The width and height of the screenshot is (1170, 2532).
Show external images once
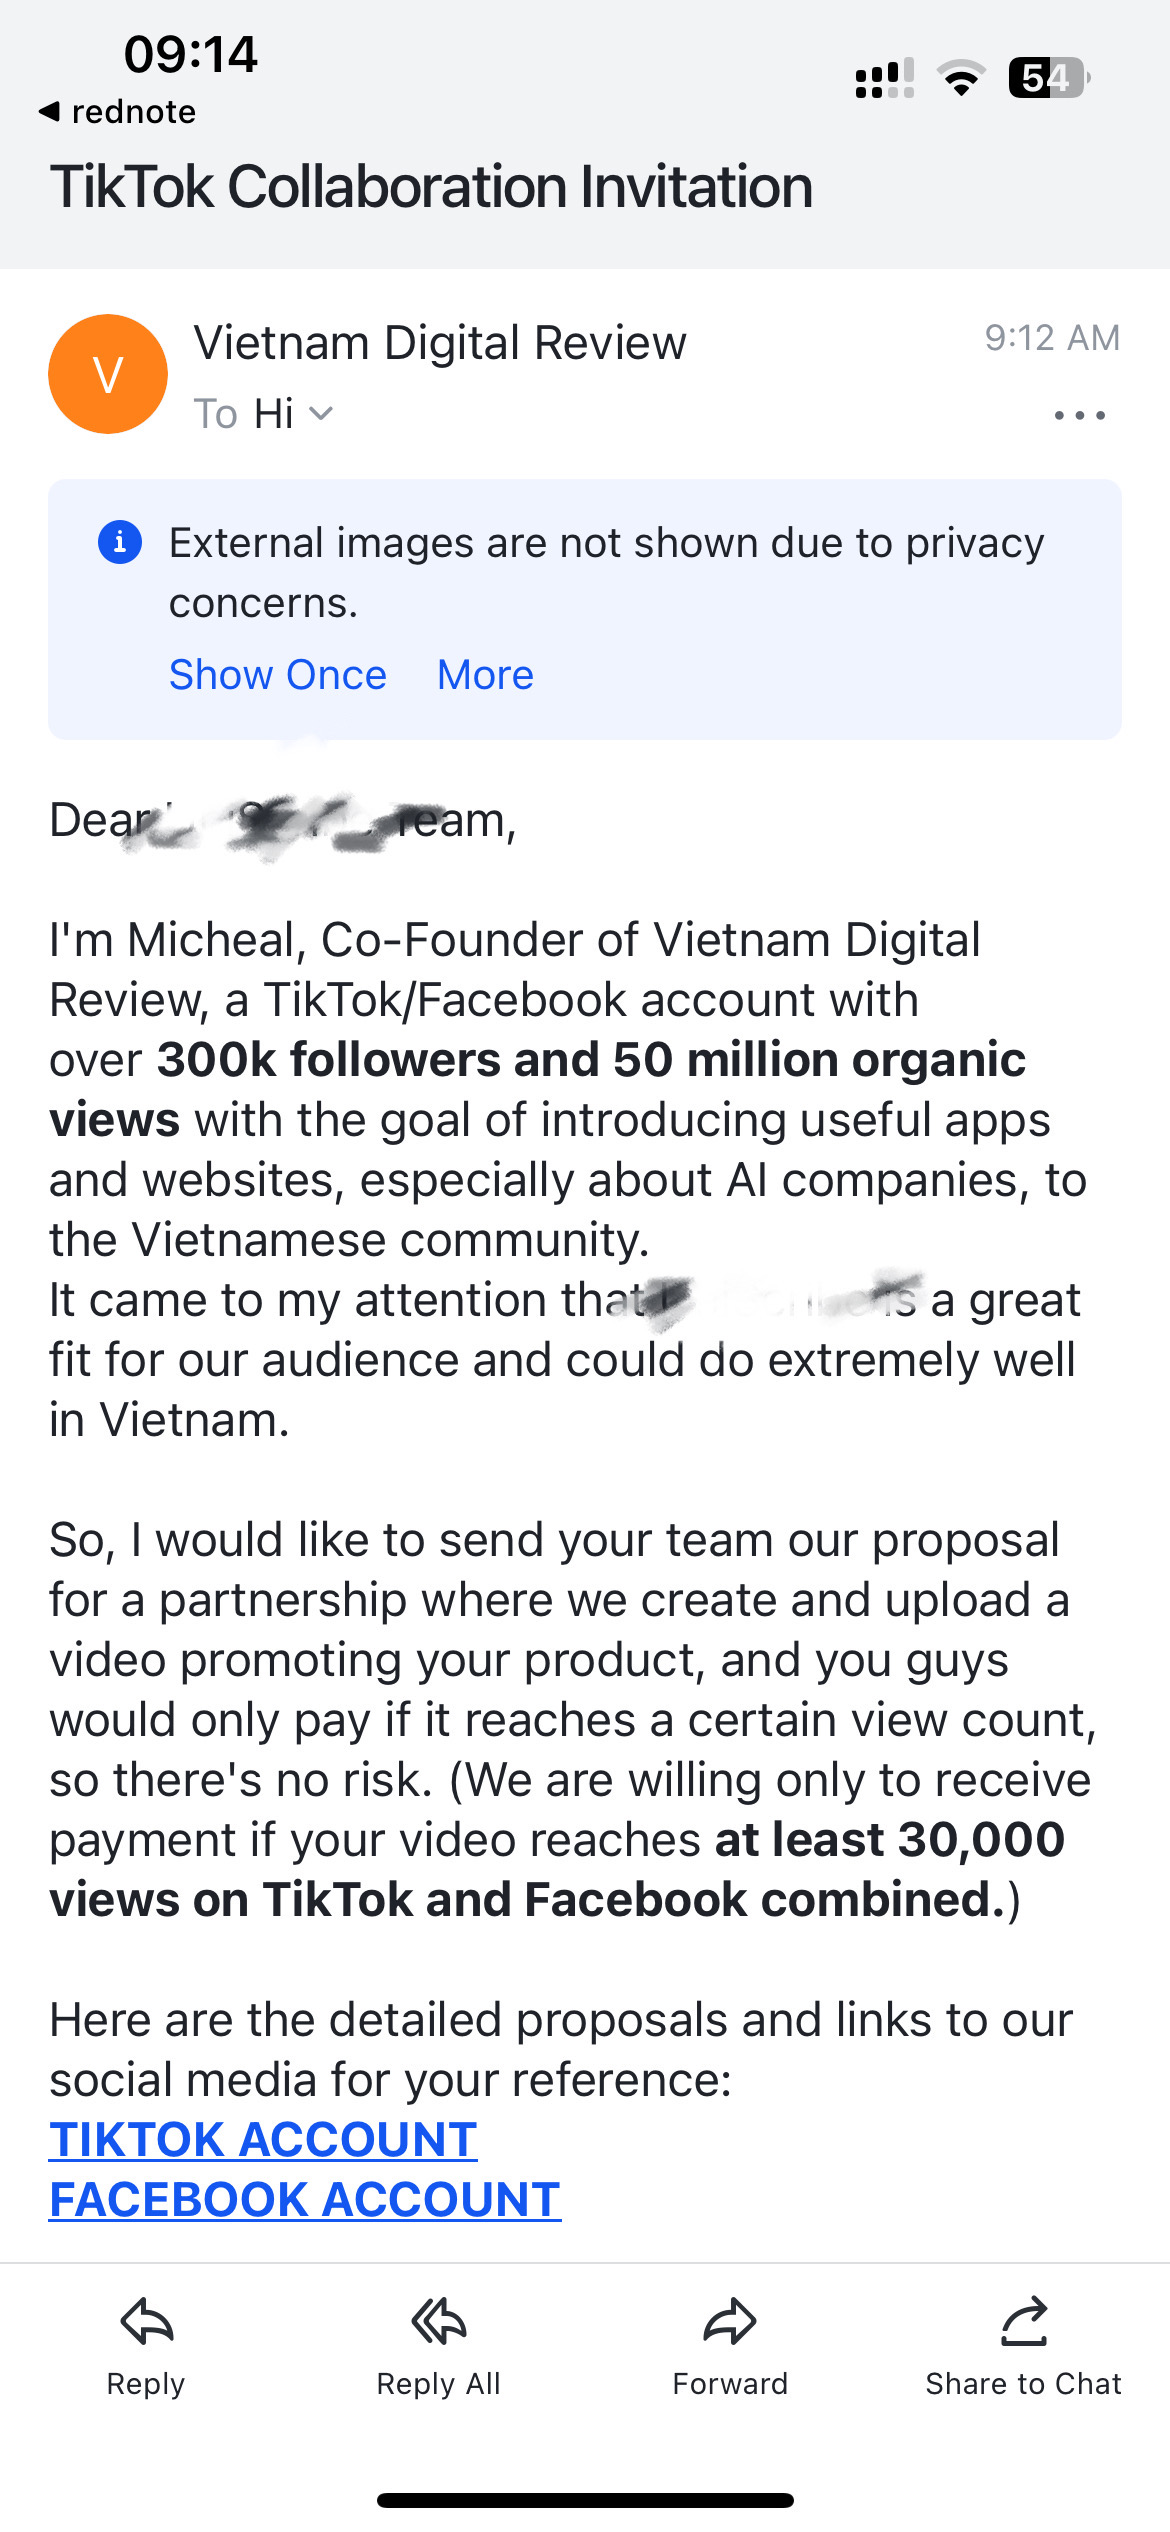277,675
